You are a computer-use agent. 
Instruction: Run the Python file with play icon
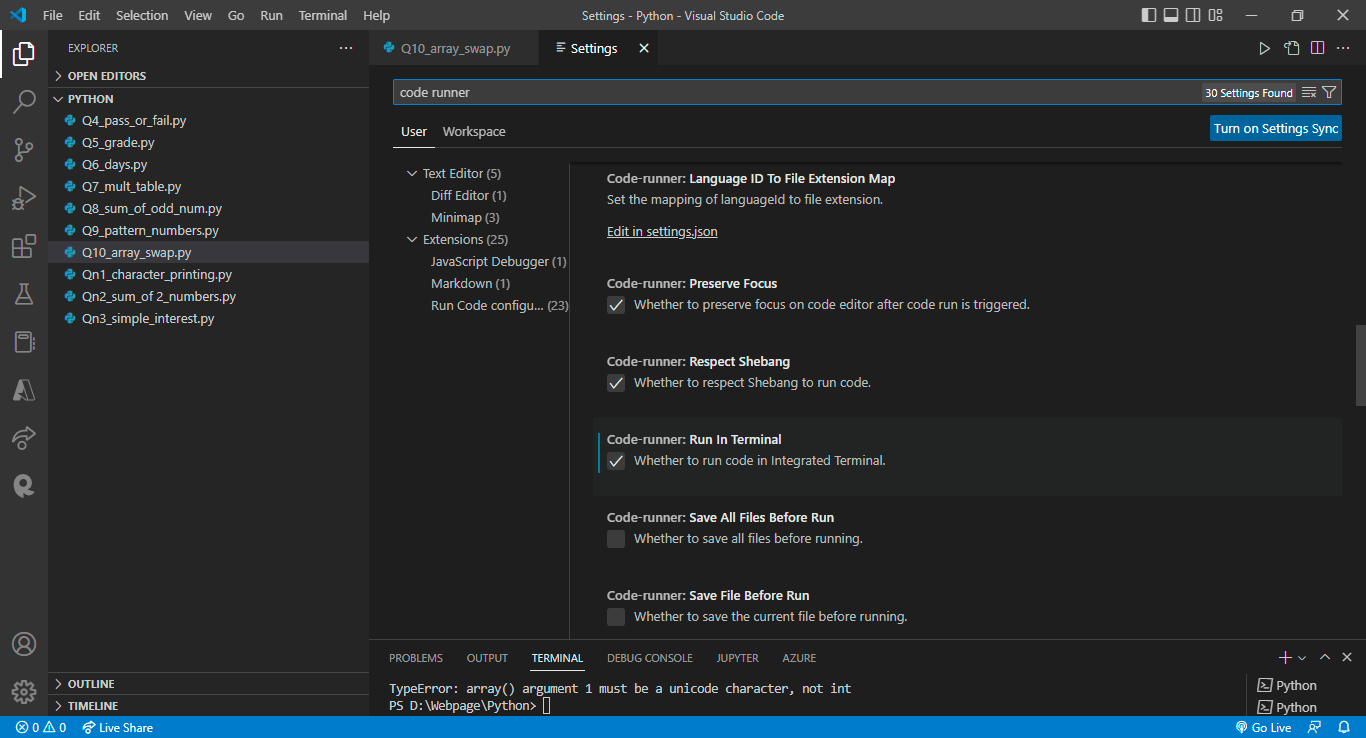pyautogui.click(x=1264, y=48)
